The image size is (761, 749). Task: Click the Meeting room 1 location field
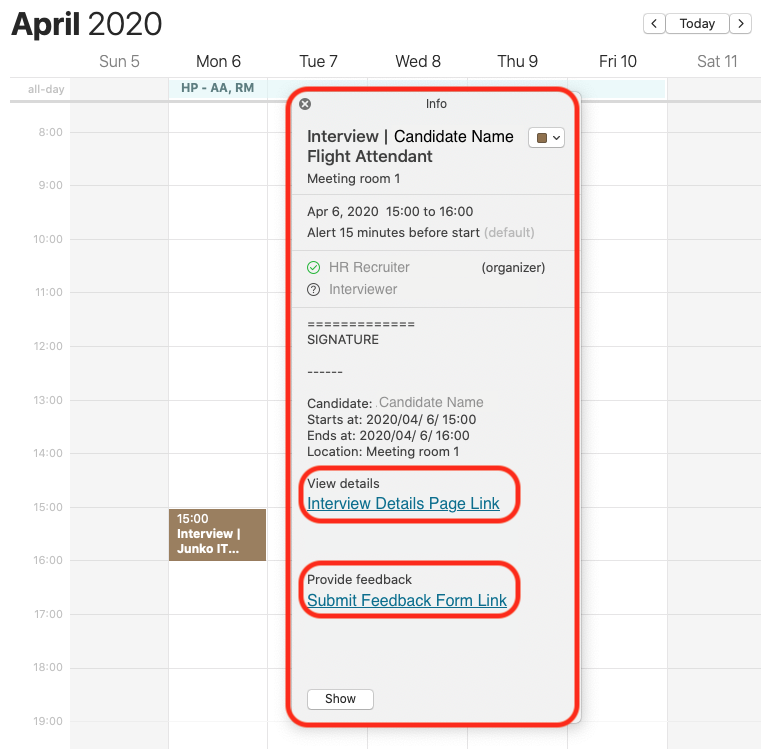pyautogui.click(x=353, y=179)
